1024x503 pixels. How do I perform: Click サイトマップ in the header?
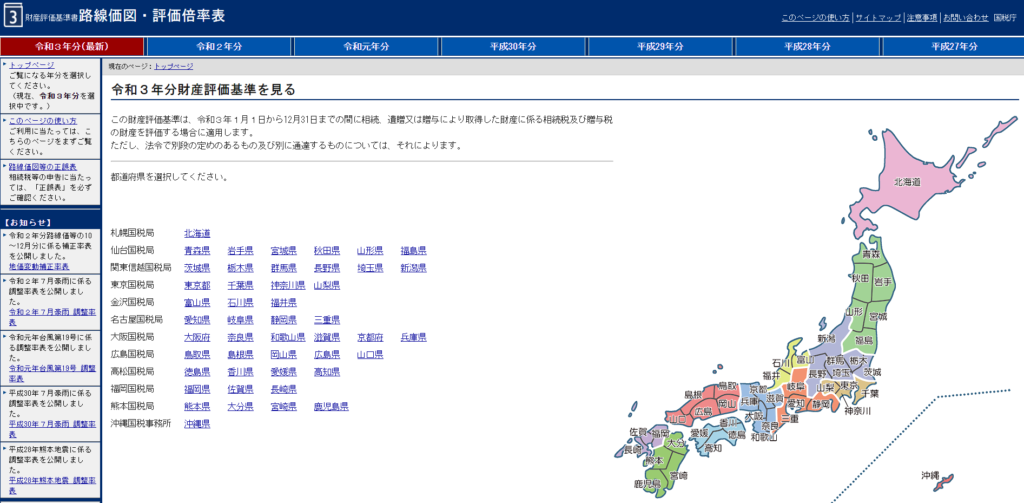point(850,17)
